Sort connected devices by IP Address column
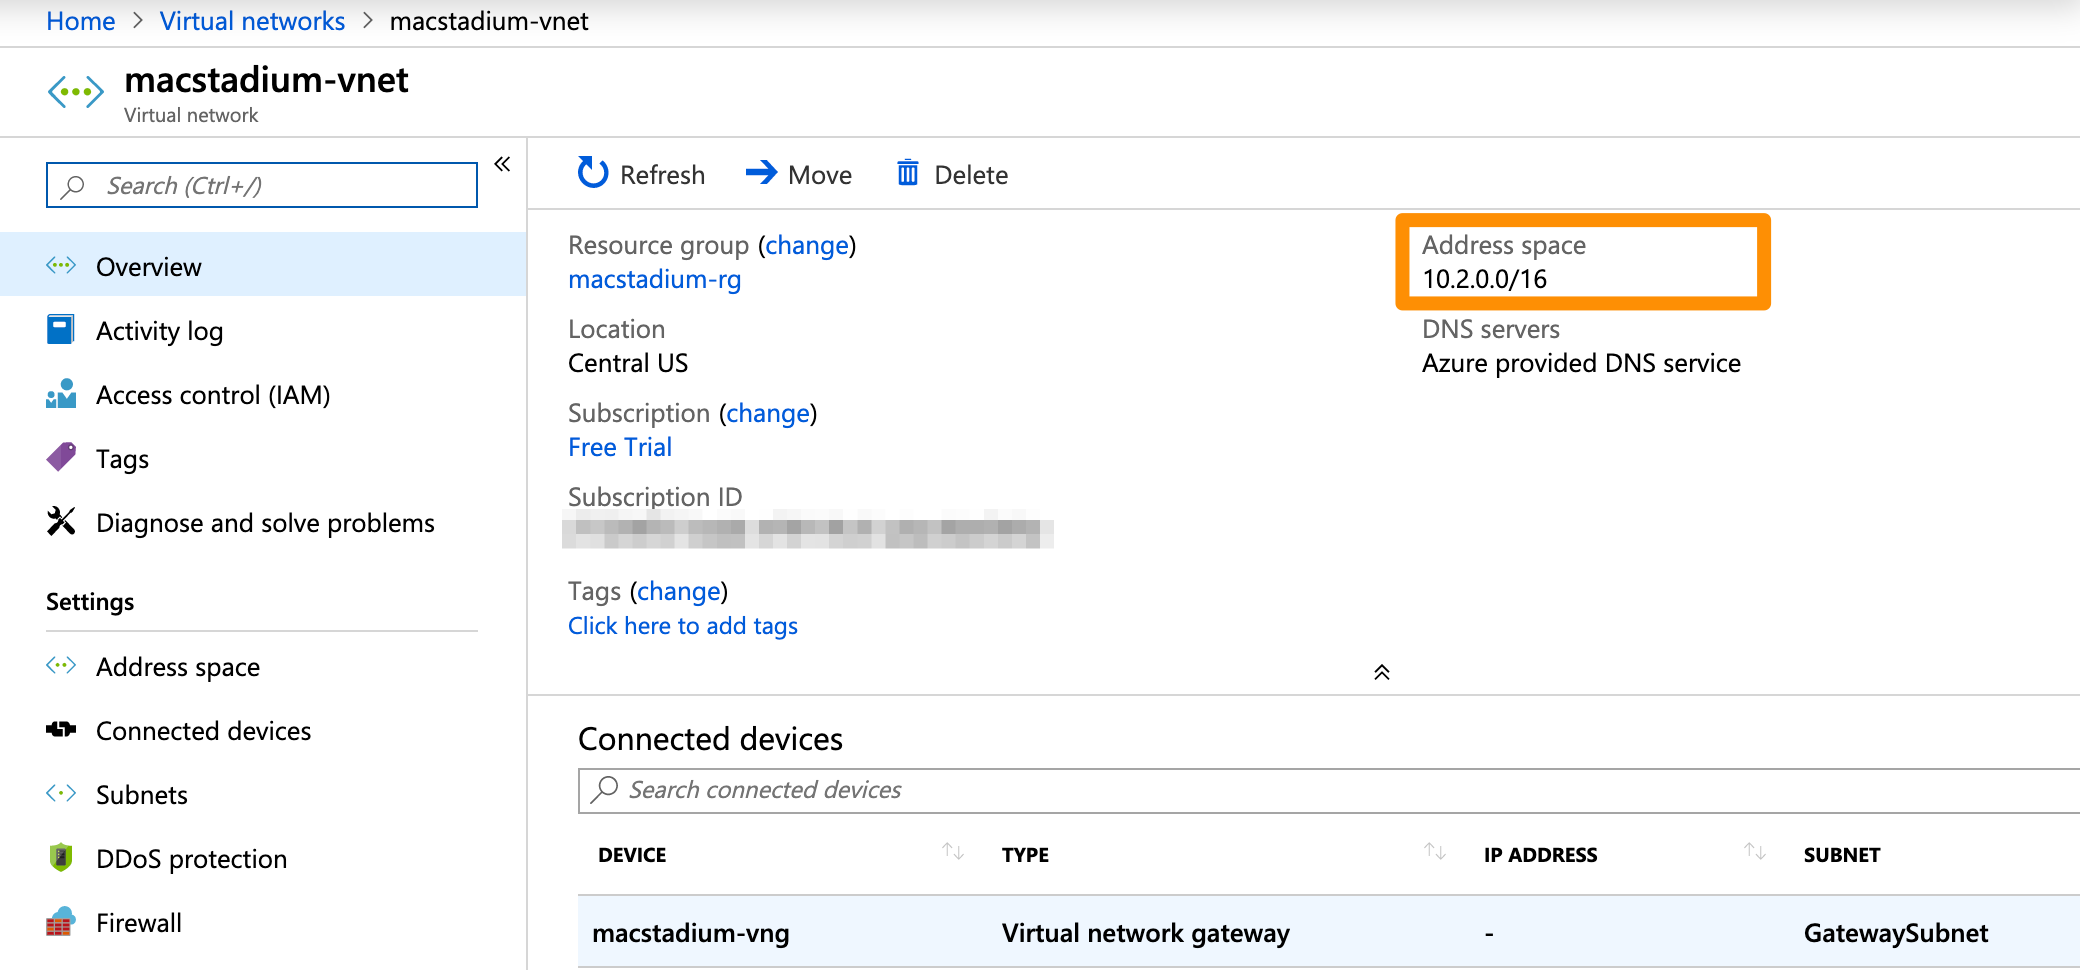Image resolution: width=2080 pixels, height=970 pixels. (1755, 852)
